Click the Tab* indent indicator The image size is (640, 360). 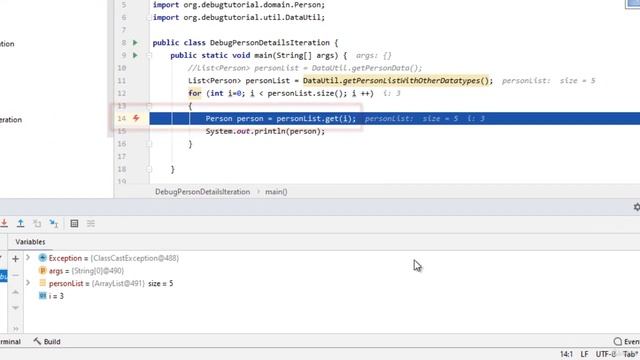click(631, 354)
